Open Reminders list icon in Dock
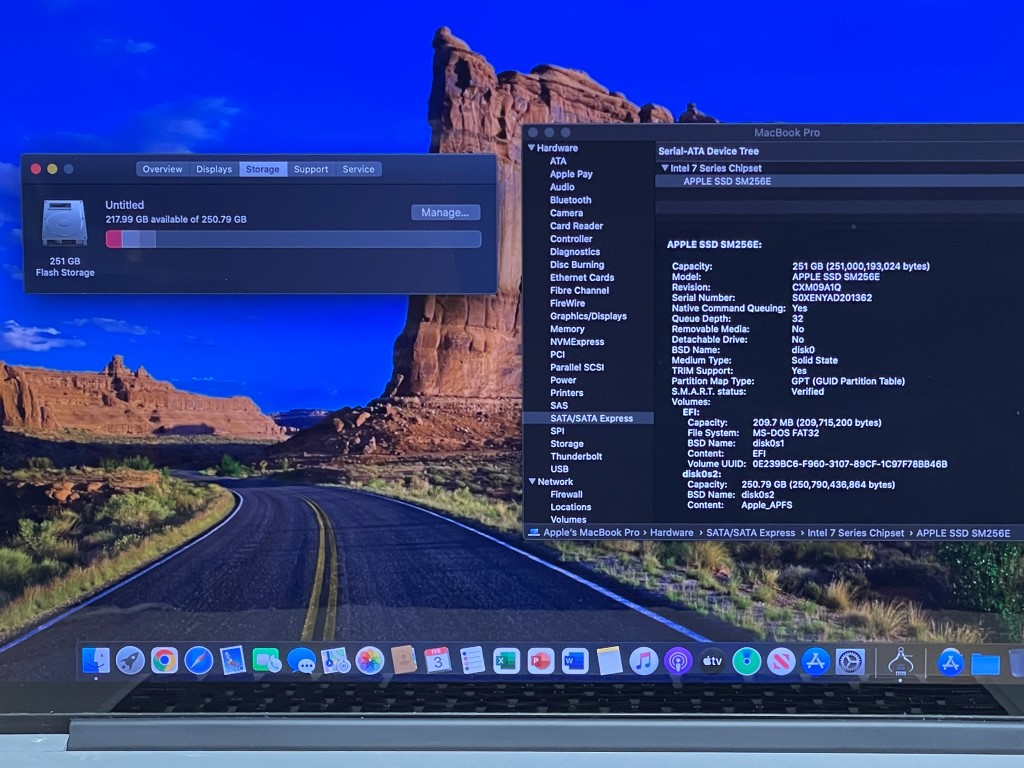The width and height of the screenshot is (1024, 768). (x=472, y=660)
